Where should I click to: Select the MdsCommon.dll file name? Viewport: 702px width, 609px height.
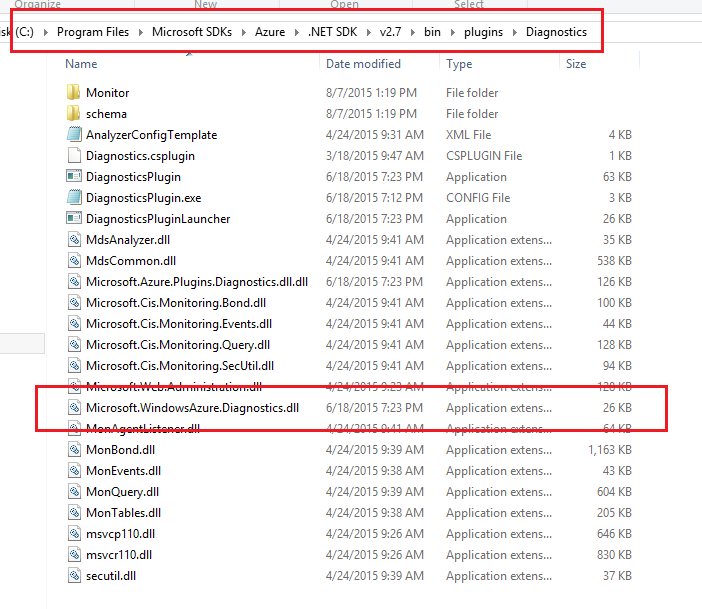point(131,261)
